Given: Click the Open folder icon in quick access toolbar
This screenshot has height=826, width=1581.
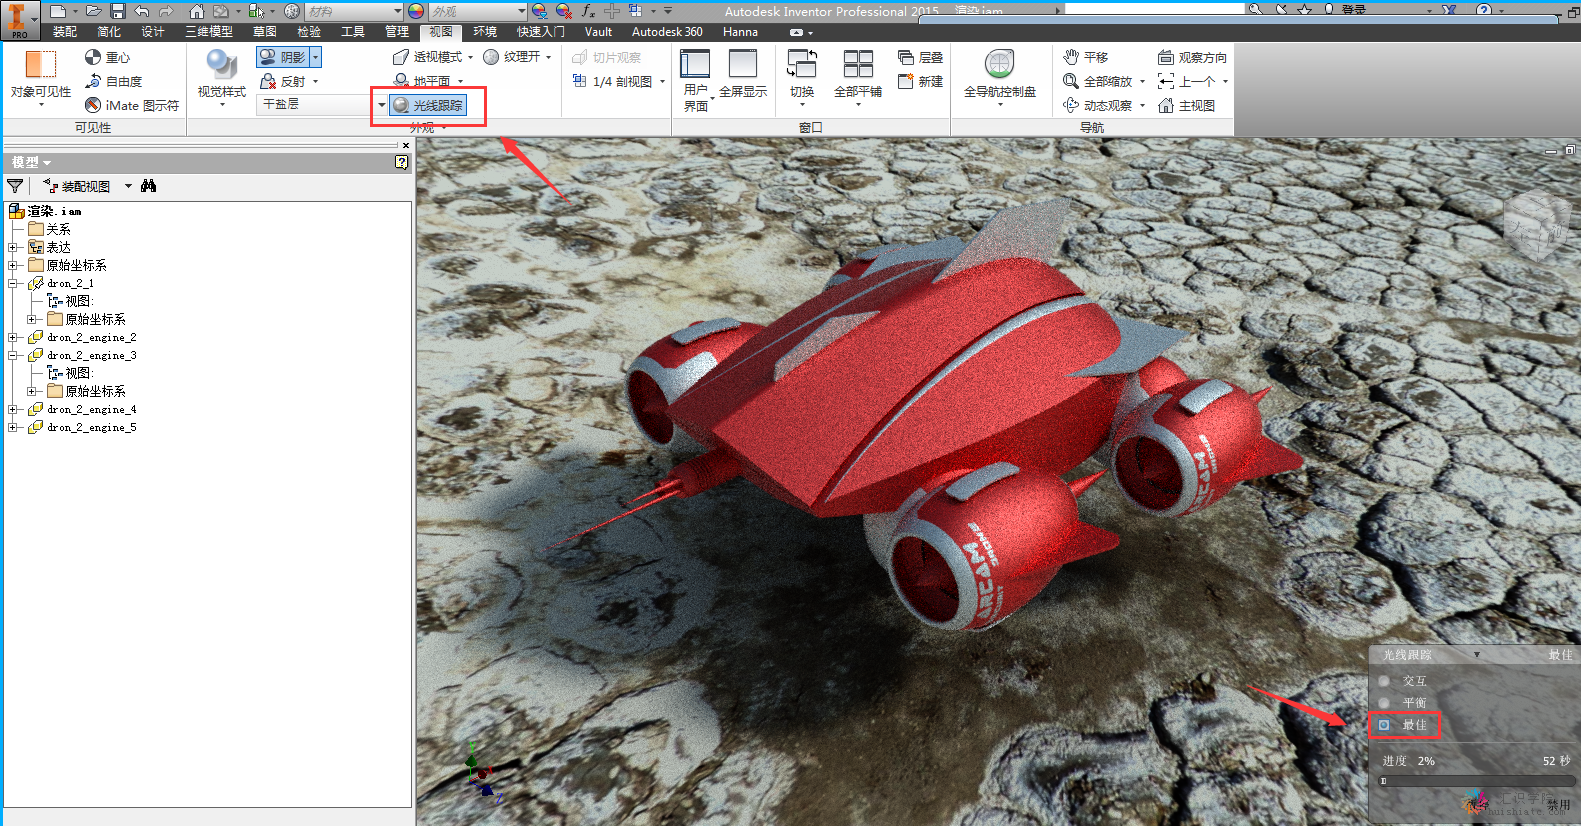Looking at the screenshot, I should (93, 11).
